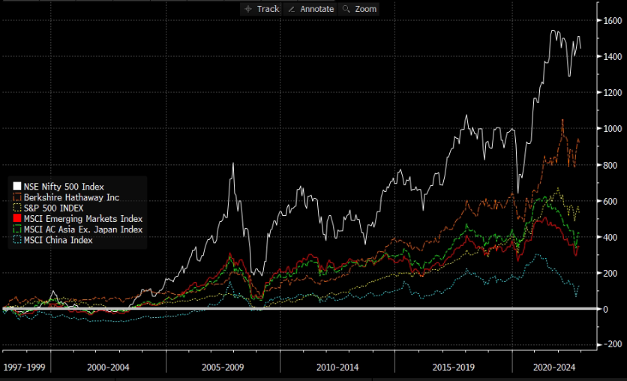Click the MSCI China Index teal swatch

click(17, 240)
